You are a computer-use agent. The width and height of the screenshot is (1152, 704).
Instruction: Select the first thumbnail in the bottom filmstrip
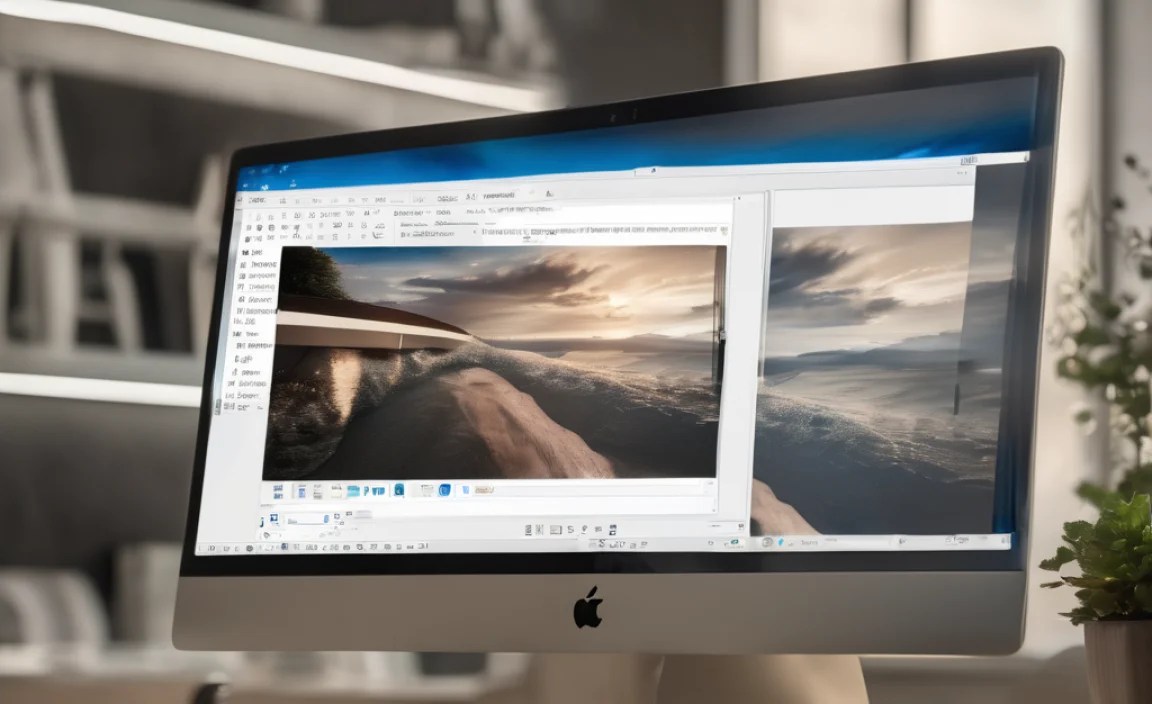(276, 489)
